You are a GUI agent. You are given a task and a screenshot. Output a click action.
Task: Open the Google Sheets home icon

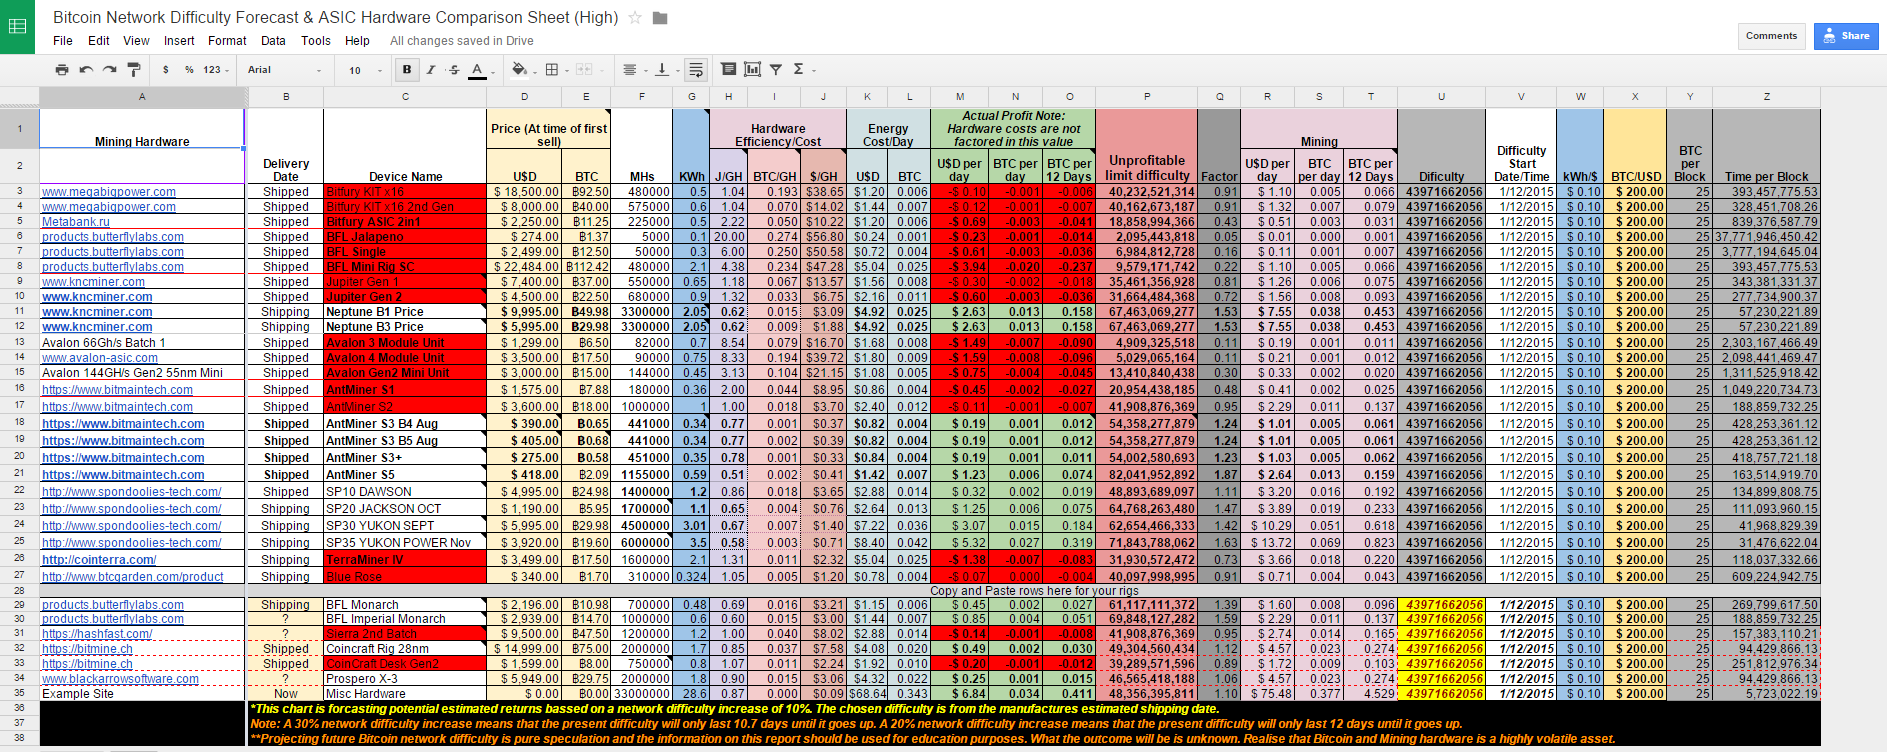tap(17, 27)
